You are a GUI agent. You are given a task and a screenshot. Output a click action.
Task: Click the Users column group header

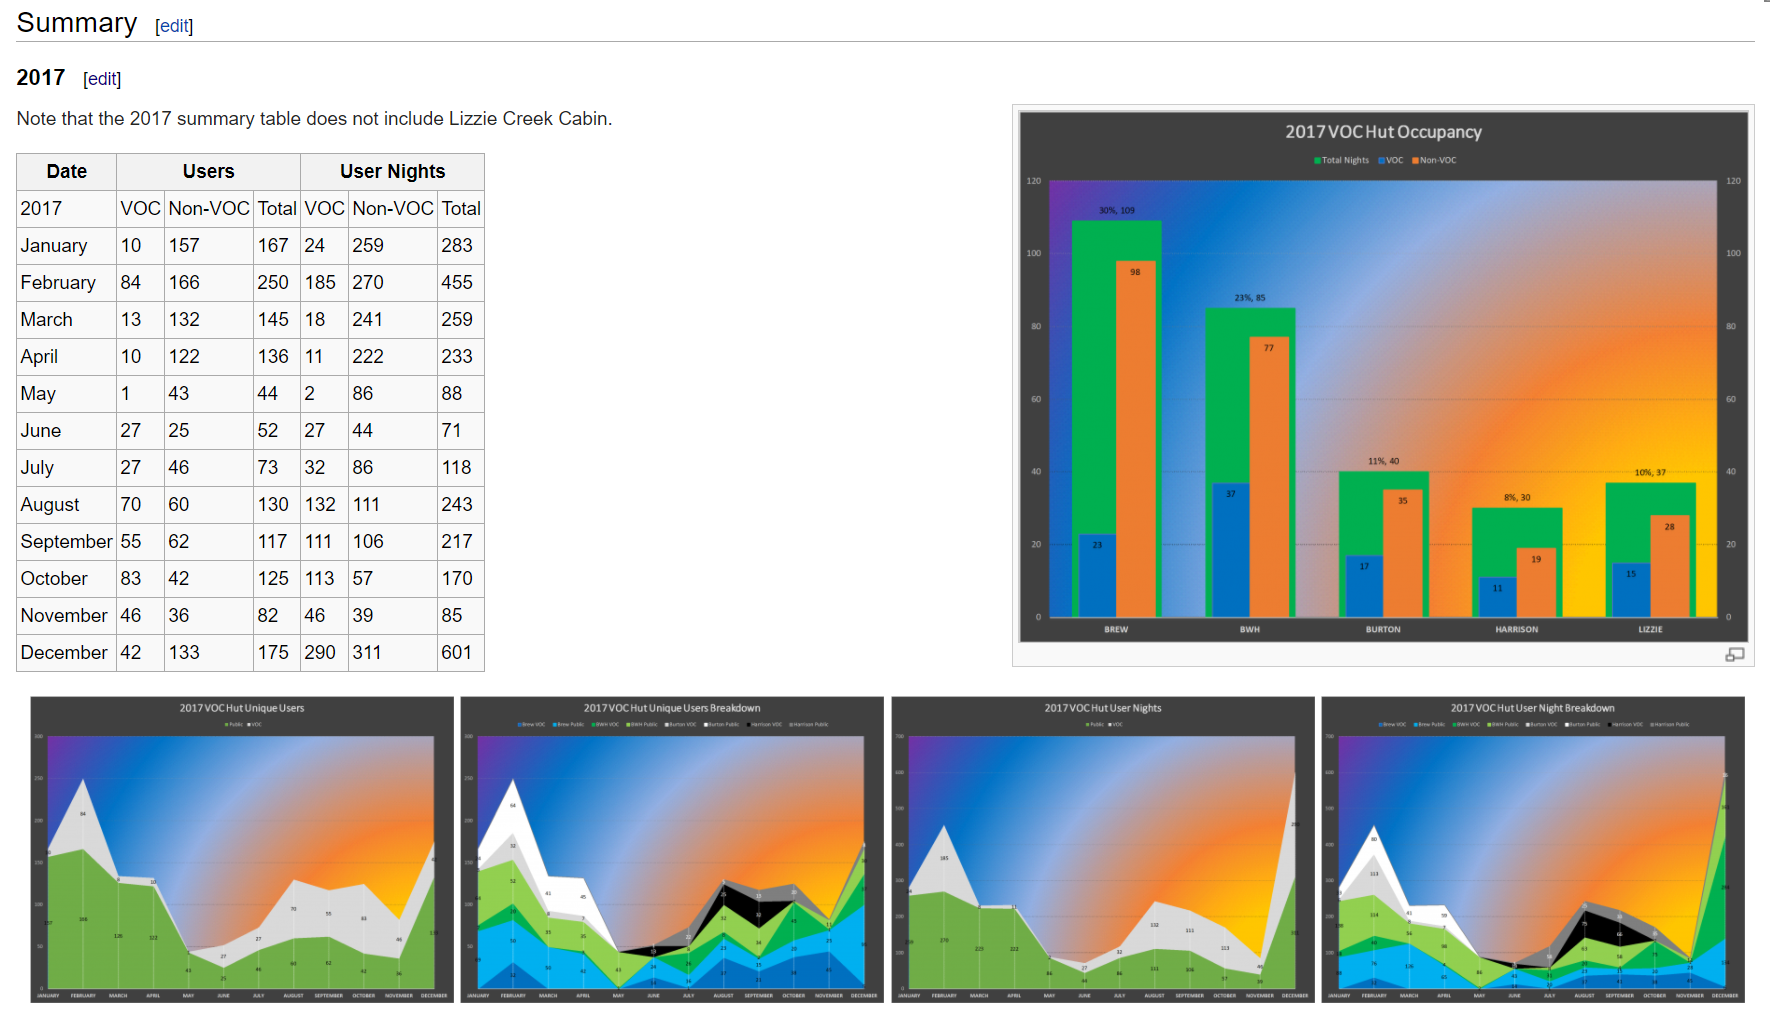coord(208,171)
